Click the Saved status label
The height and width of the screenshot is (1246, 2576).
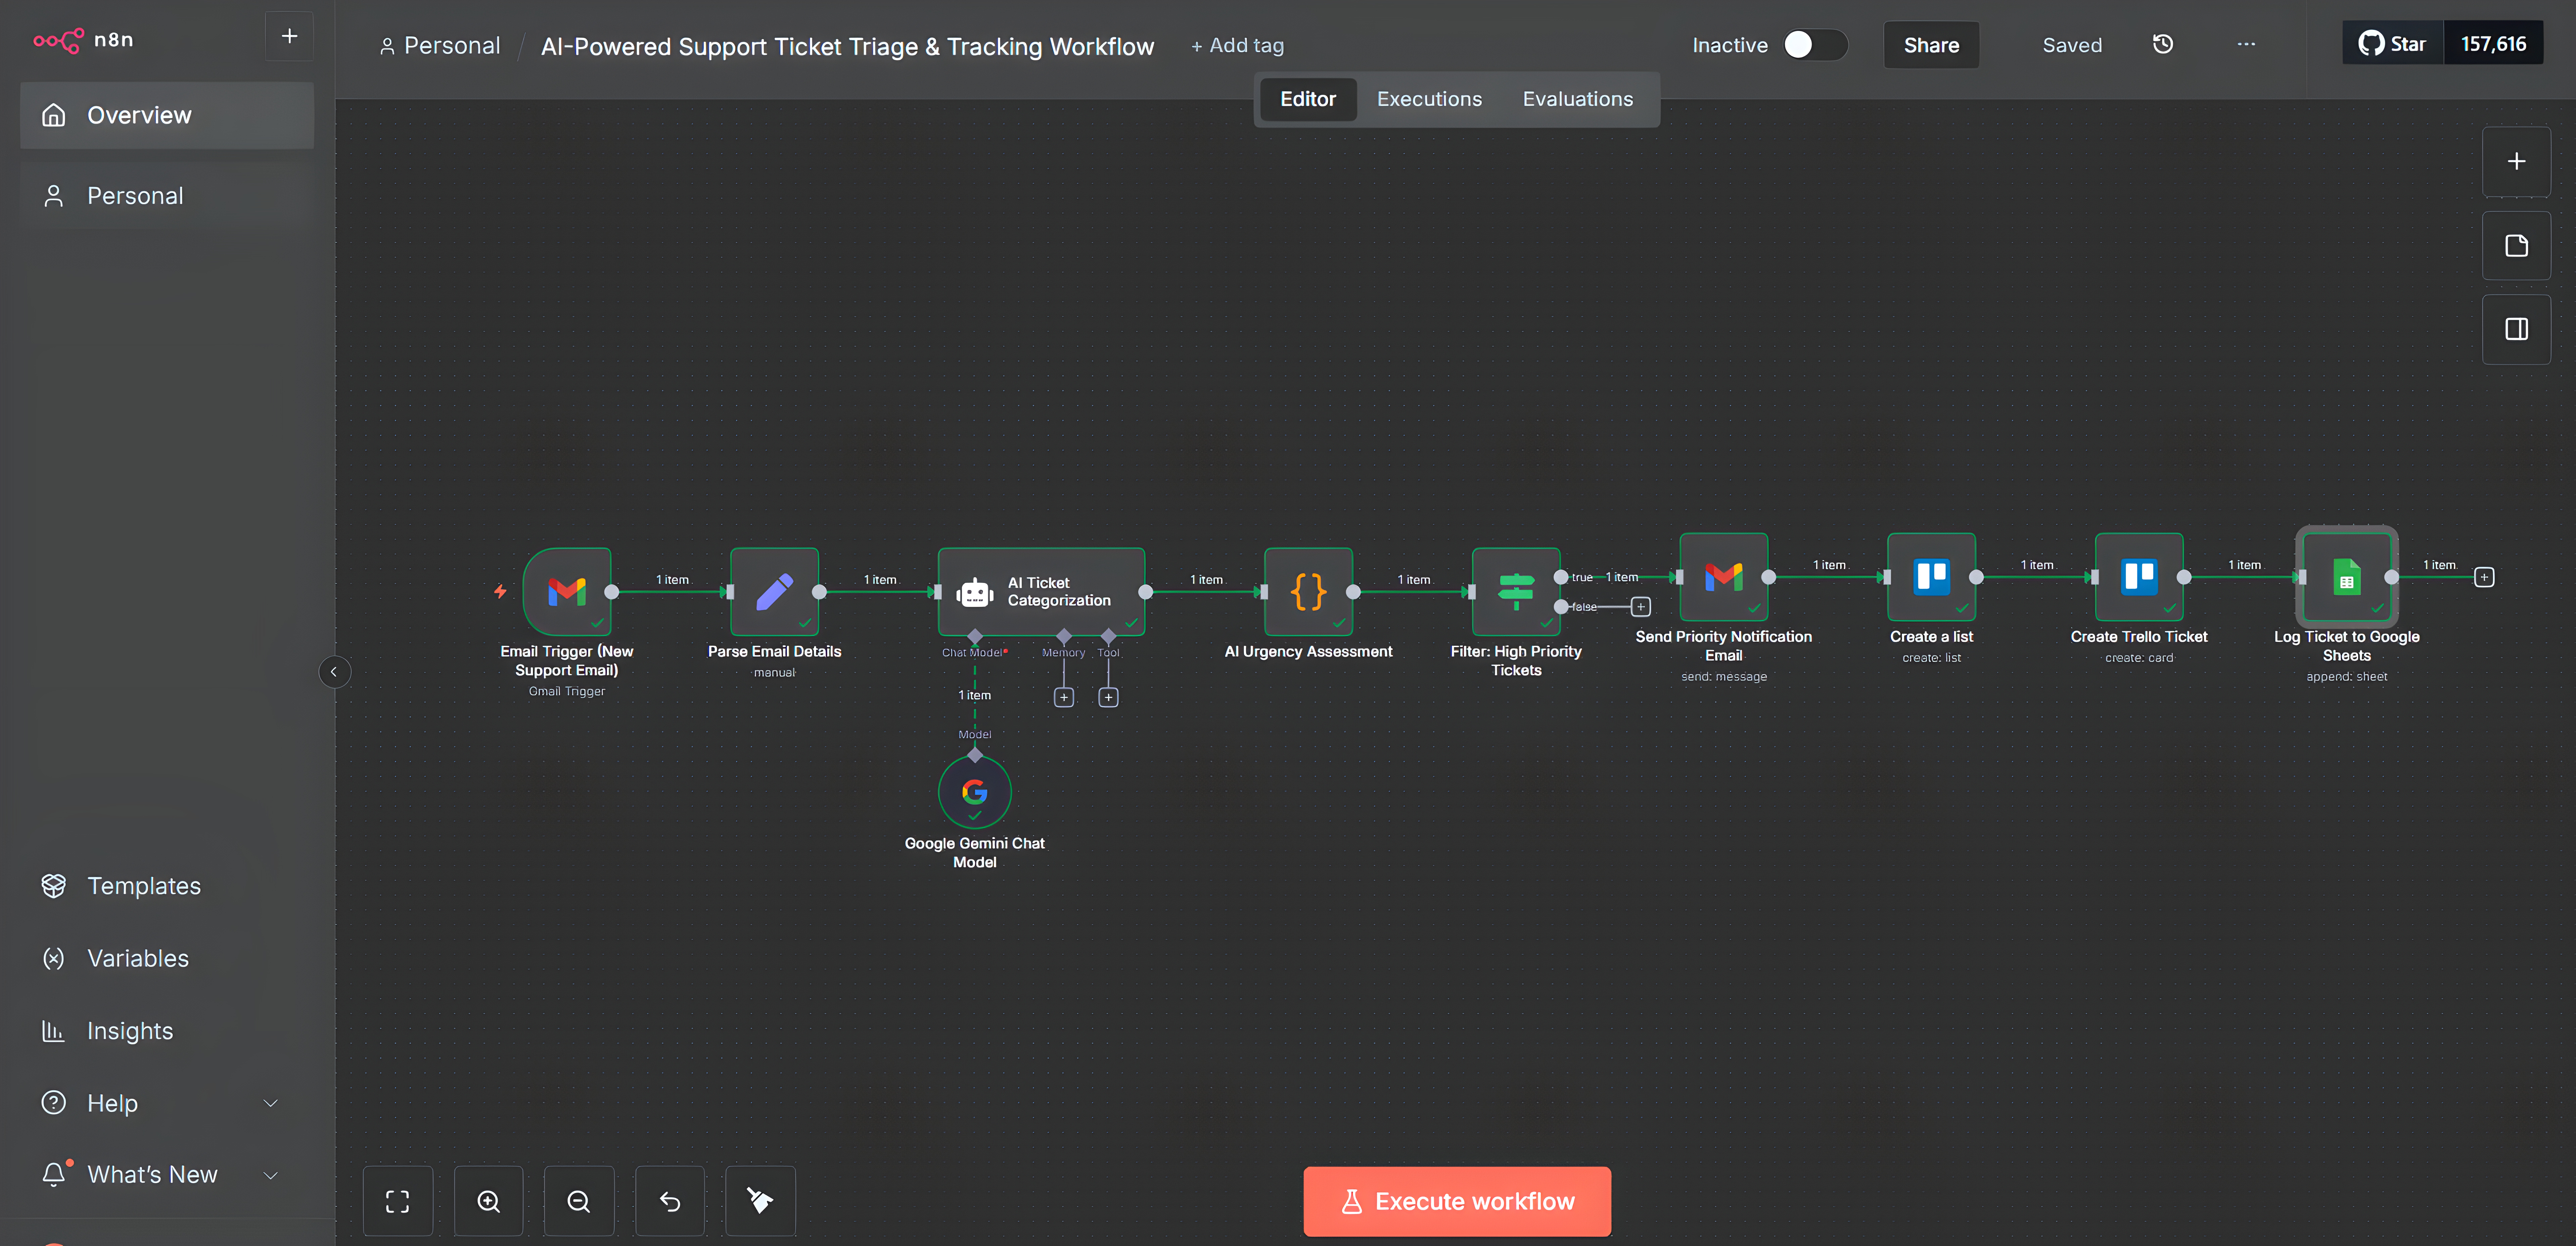[x=2072, y=46]
